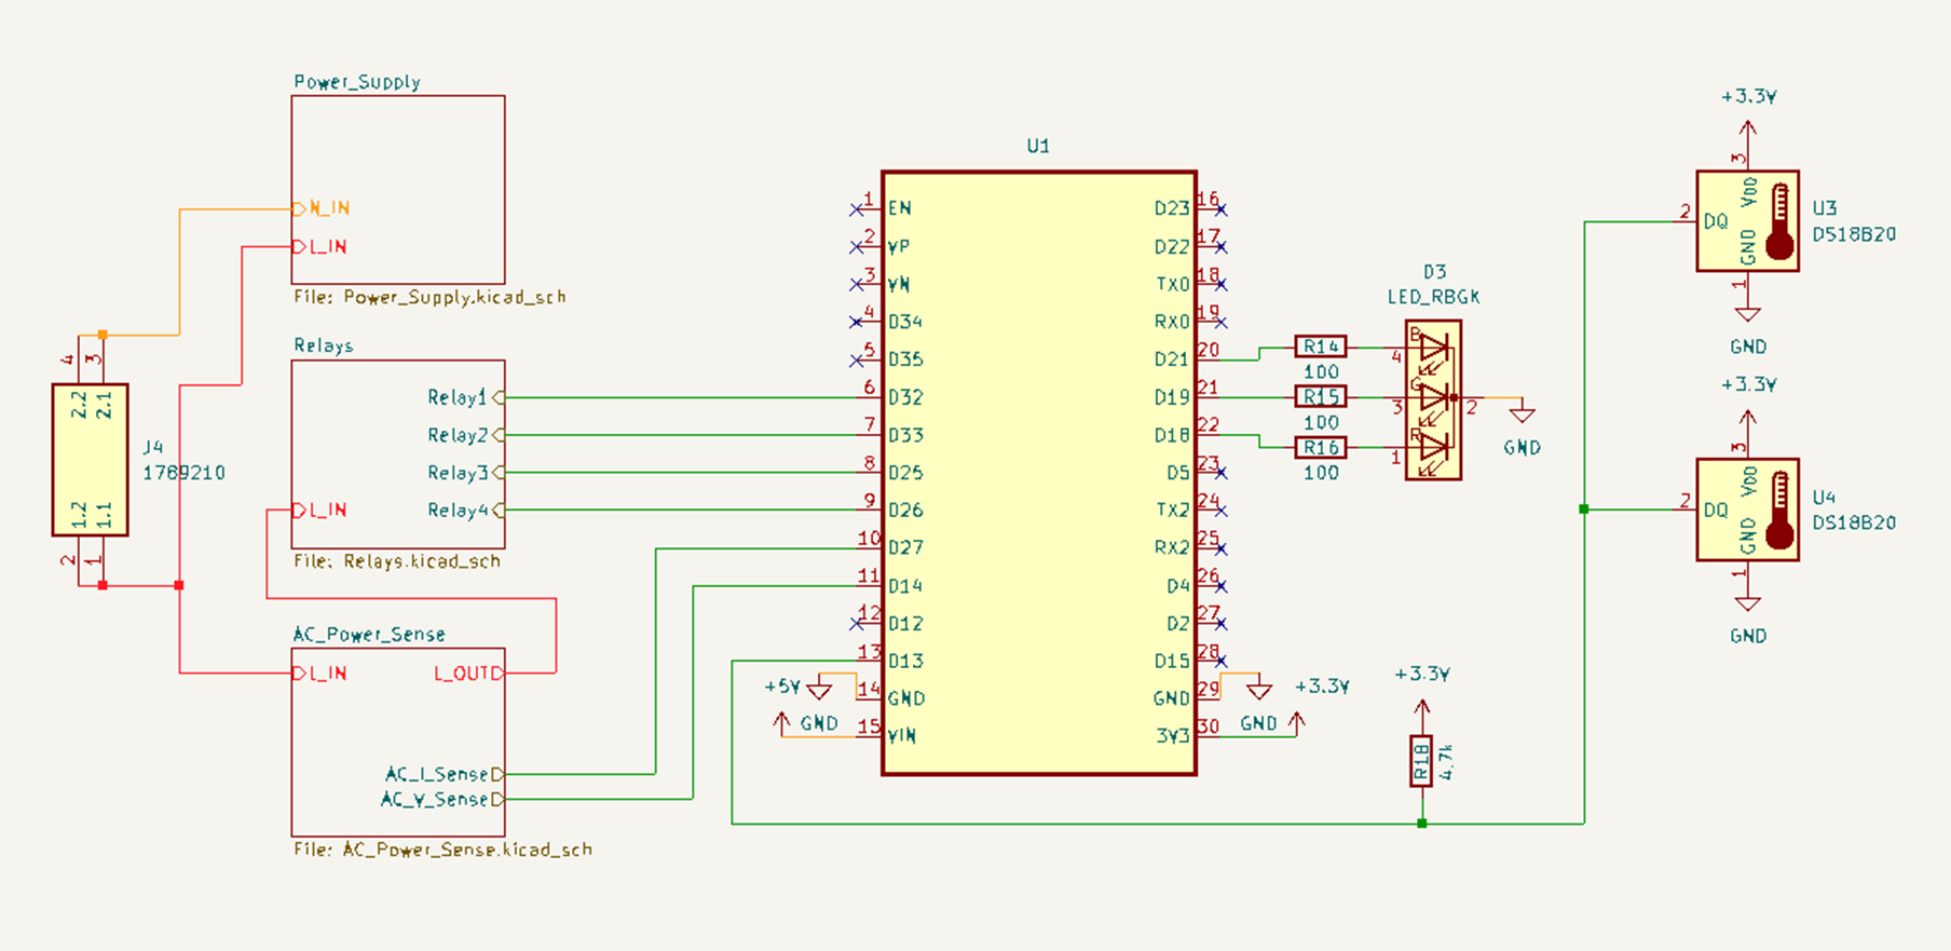Image resolution: width=1951 pixels, height=951 pixels.
Task: Select connector J4 1789210 symbol
Action: click(92, 460)
